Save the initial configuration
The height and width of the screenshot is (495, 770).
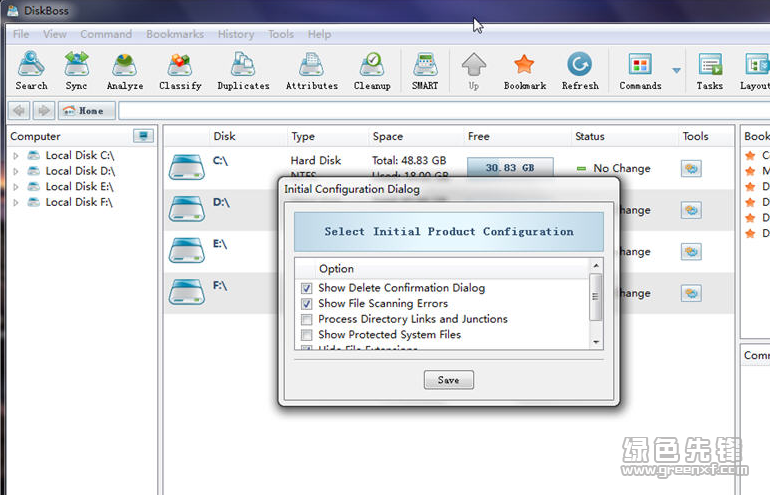tap(449, 380)
